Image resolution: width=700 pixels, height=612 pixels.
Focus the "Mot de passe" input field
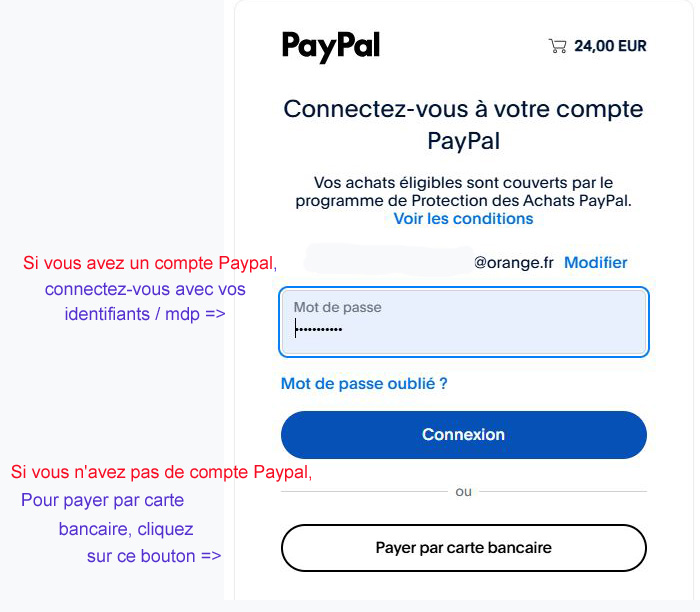click(464, 322)
